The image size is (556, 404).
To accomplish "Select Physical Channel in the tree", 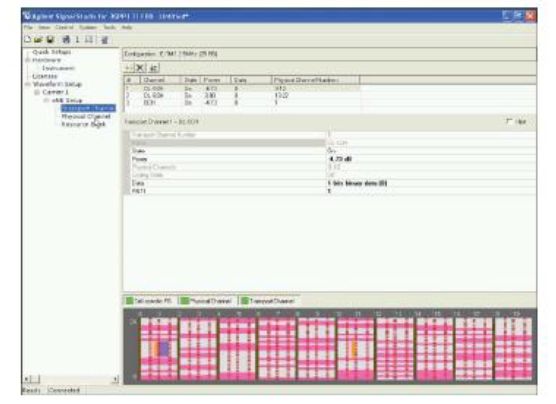I will coord(86,116).
